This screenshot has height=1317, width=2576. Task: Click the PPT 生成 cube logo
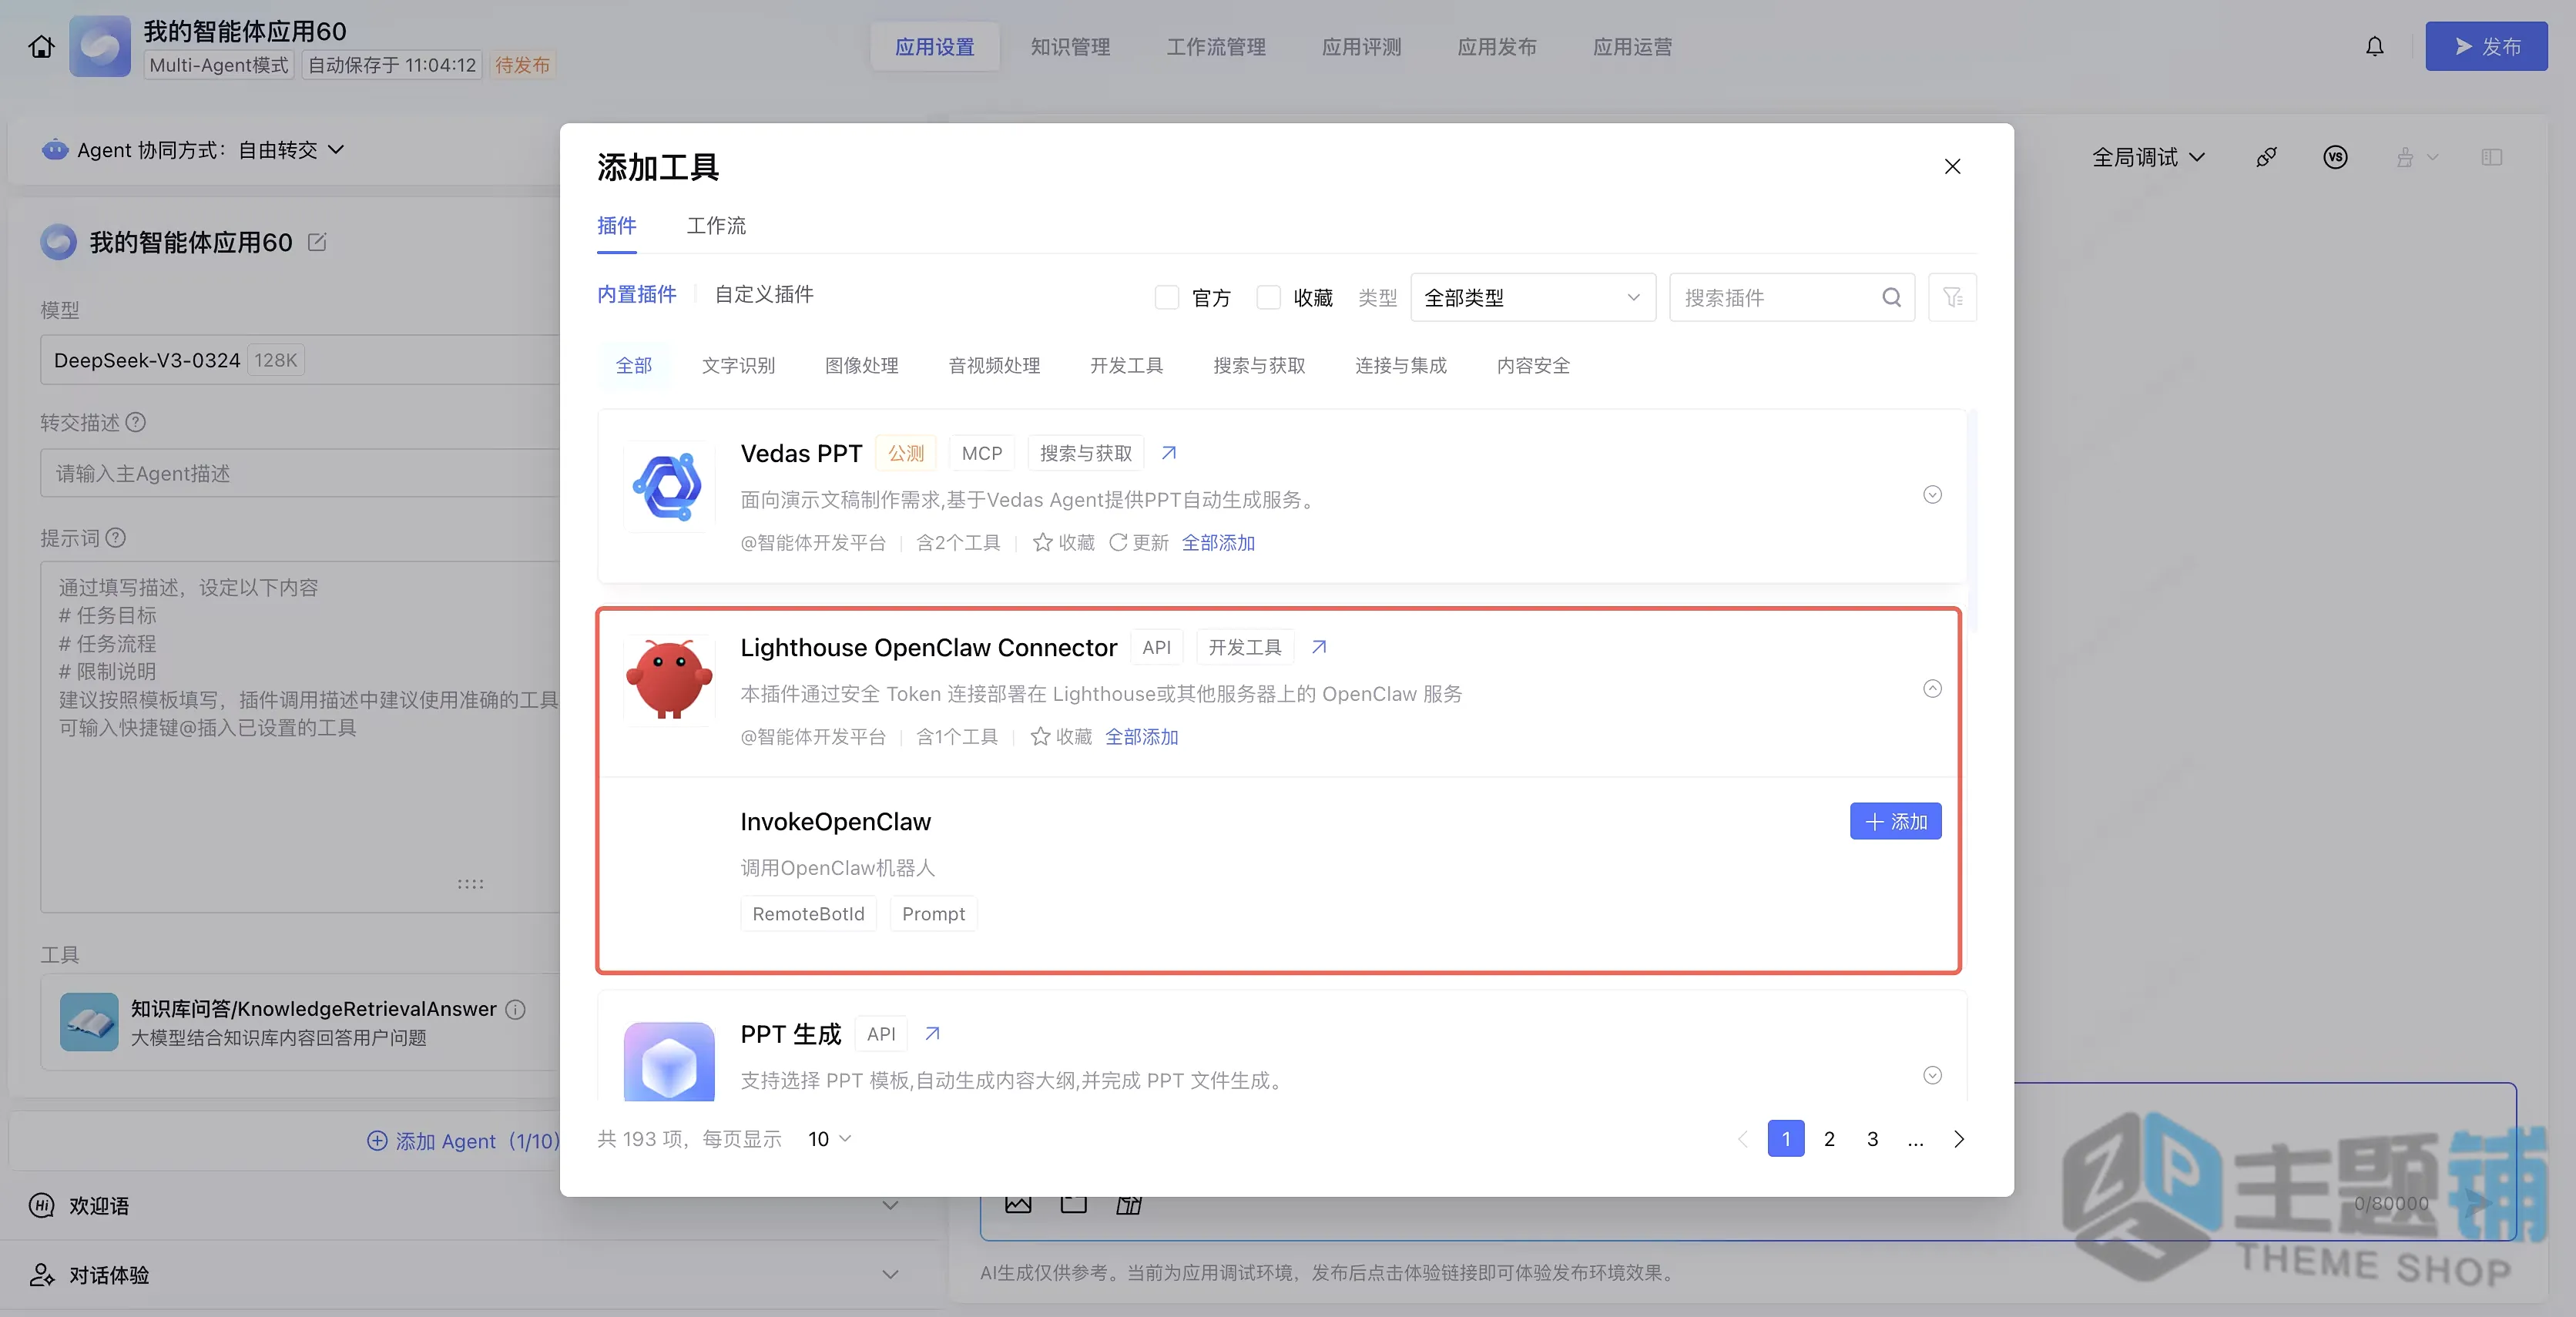tap(669, 1062)
